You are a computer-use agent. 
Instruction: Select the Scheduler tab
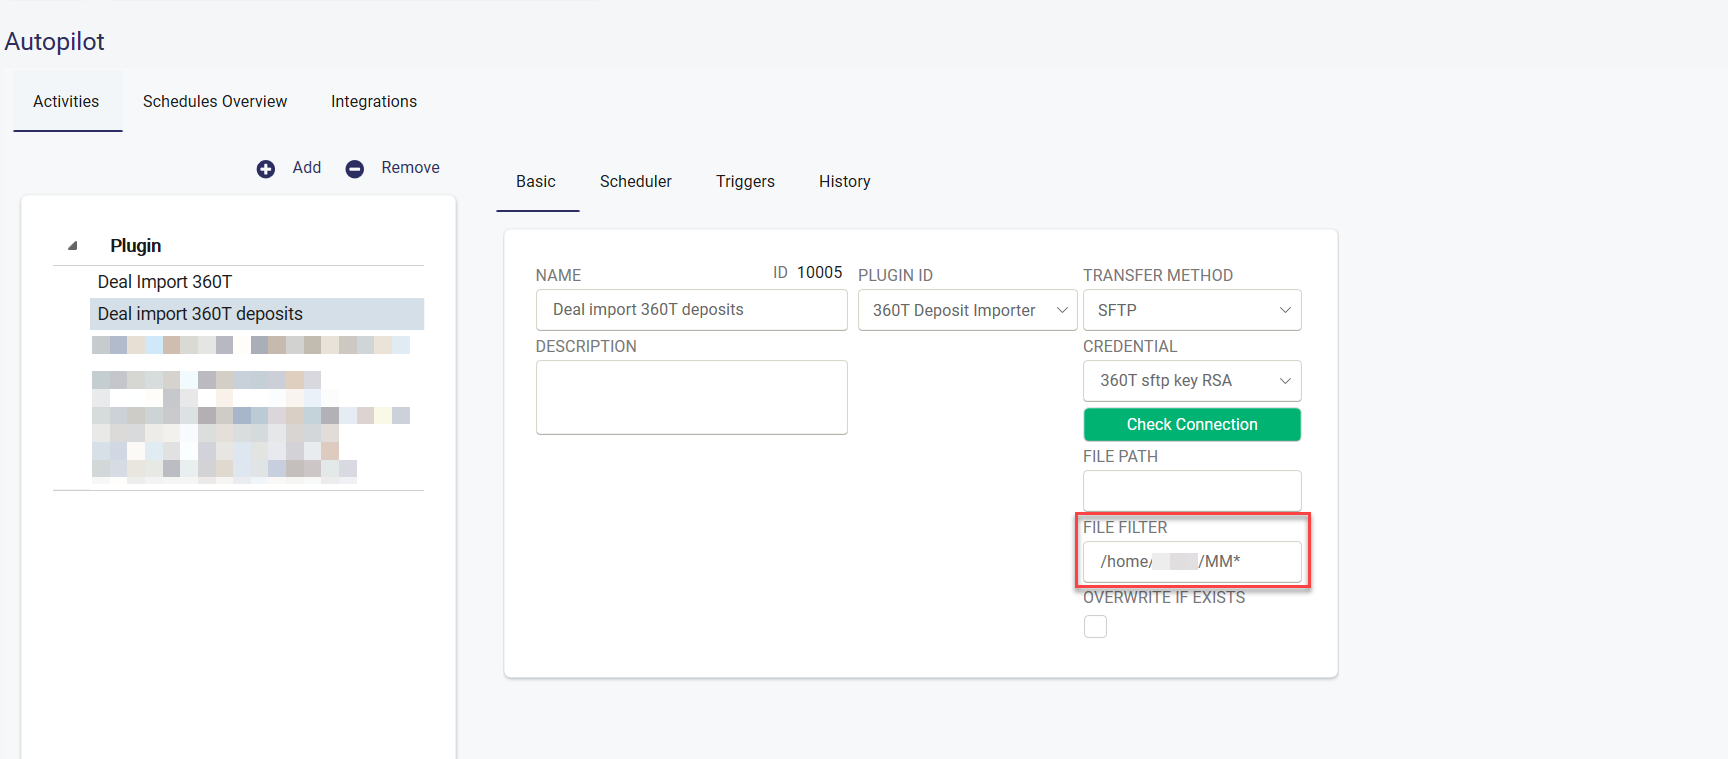tap(636, 181)
